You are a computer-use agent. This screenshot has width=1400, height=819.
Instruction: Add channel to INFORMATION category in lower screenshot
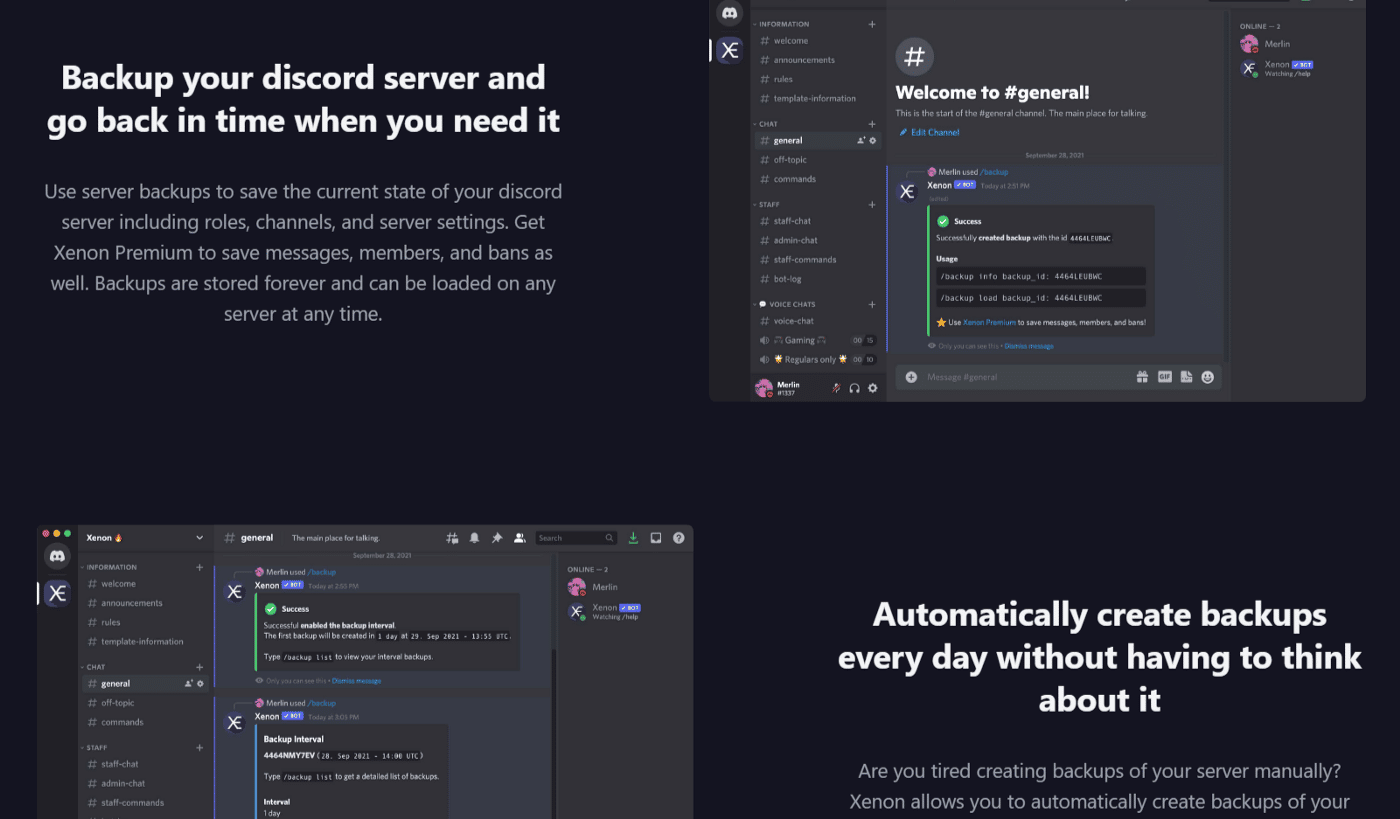click(199, 567)
